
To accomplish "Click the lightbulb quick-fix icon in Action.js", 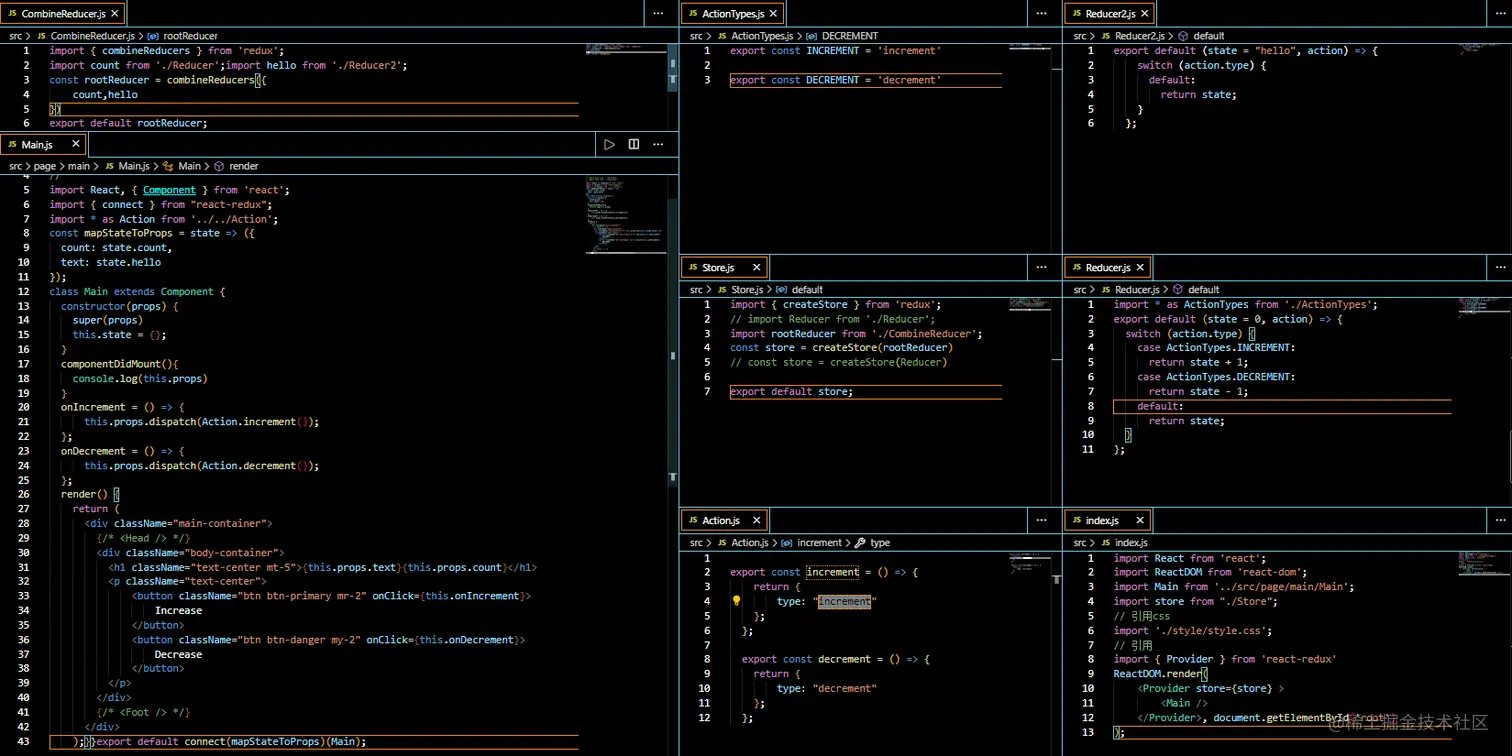I will [x=736, y=602].
